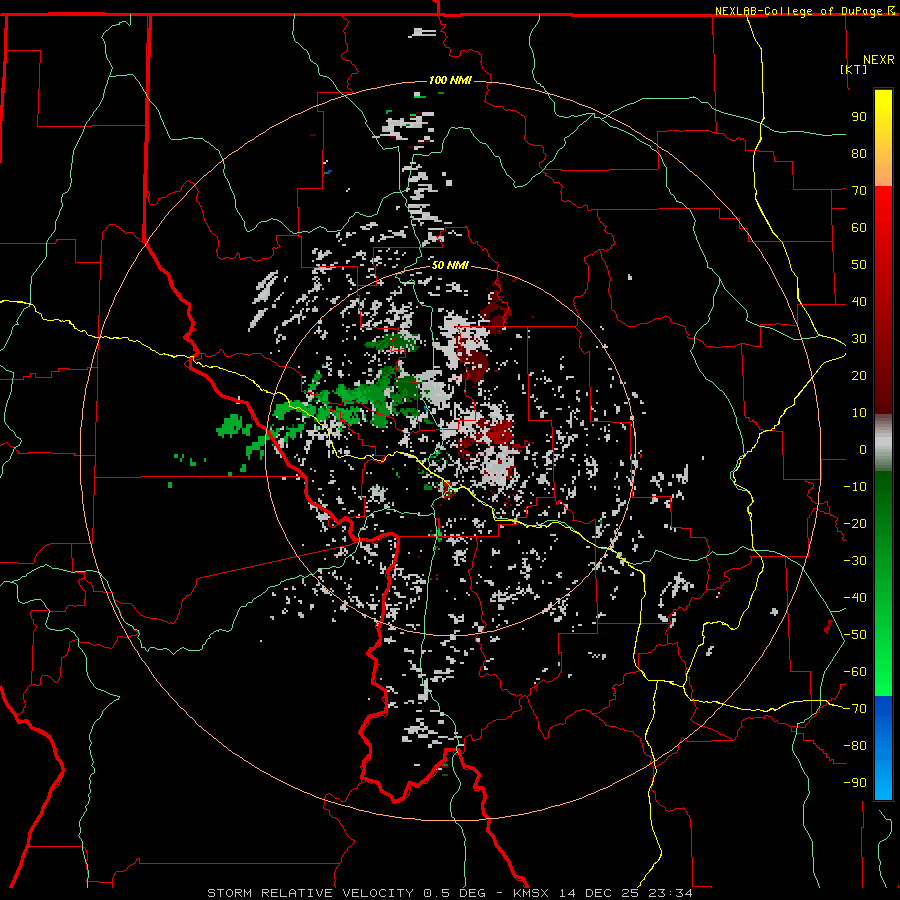Viewport: 900px width, 900px height.
Task: Click the 60 tick label on velocity scale
Action: click(859, 227)
